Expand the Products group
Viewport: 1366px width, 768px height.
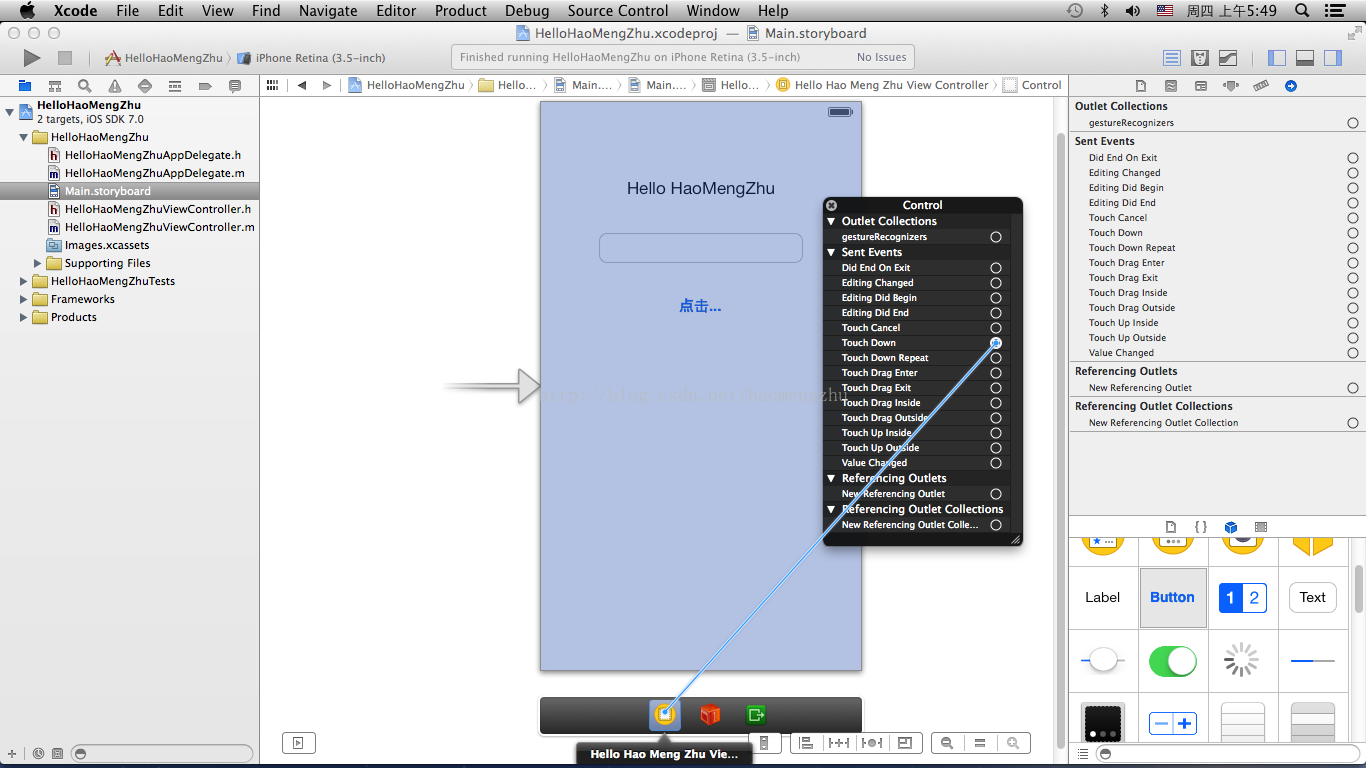point(24,317)
